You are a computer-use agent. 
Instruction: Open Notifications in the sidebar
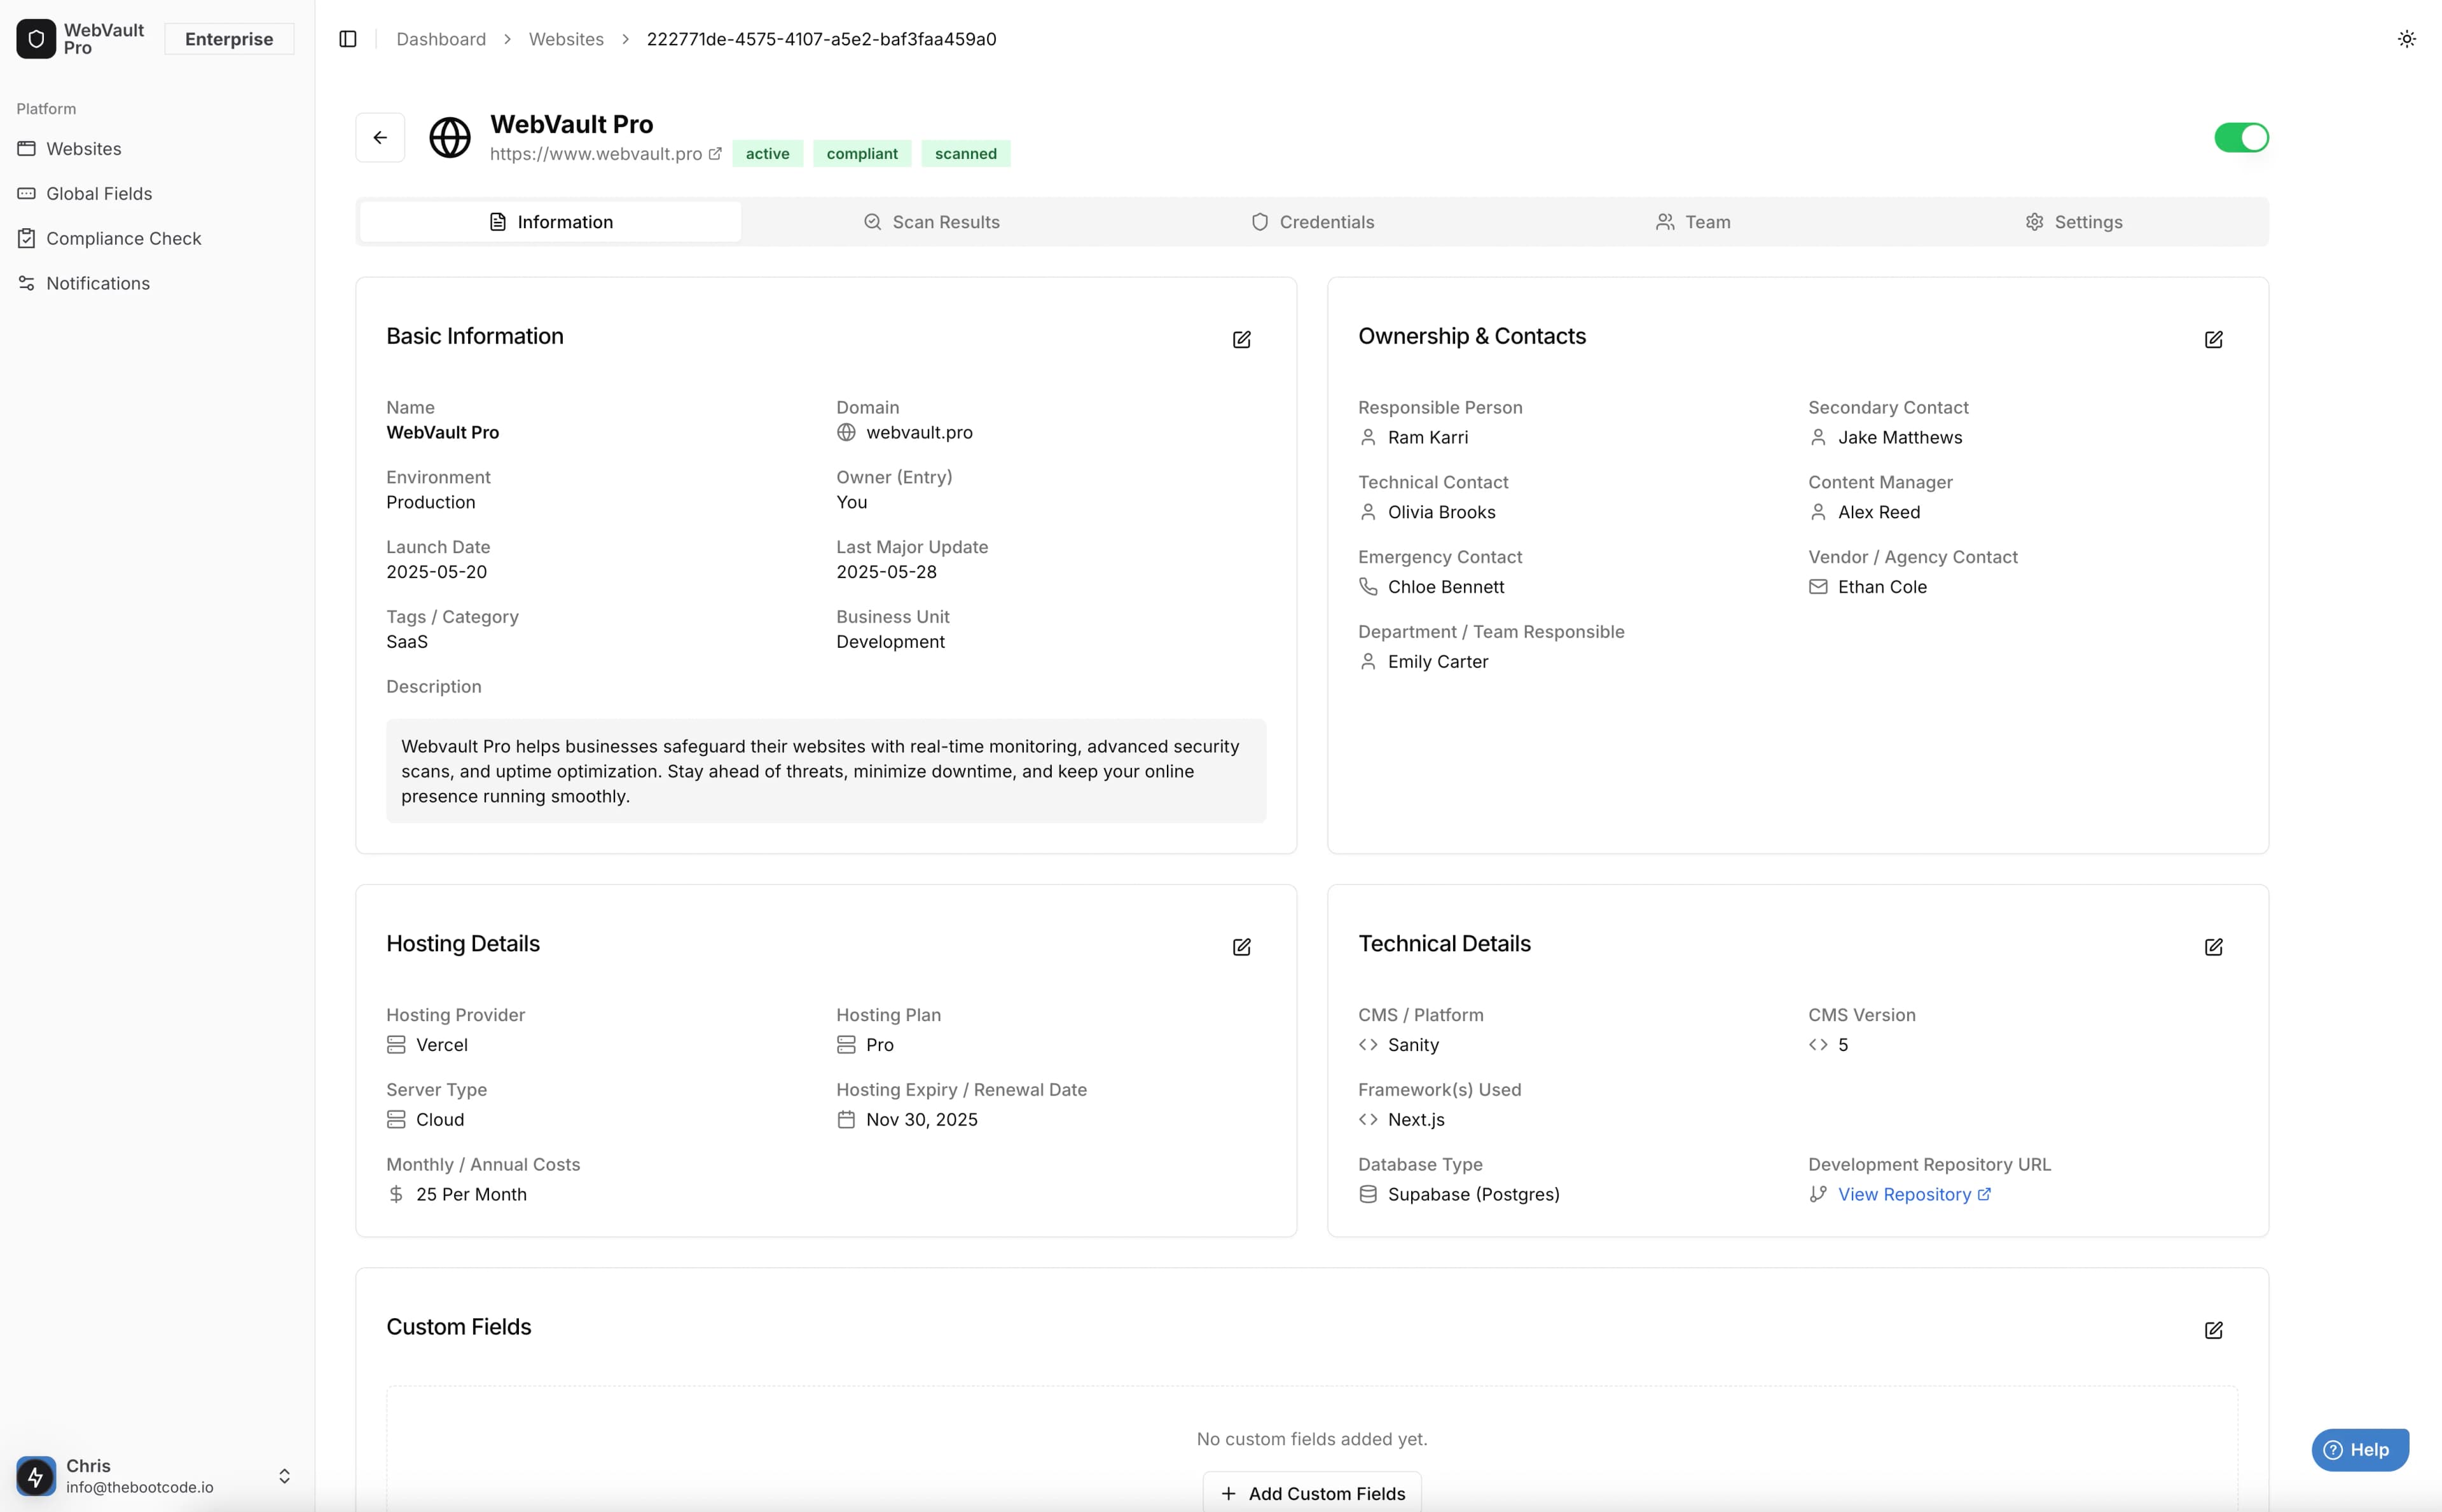(157, 284)
